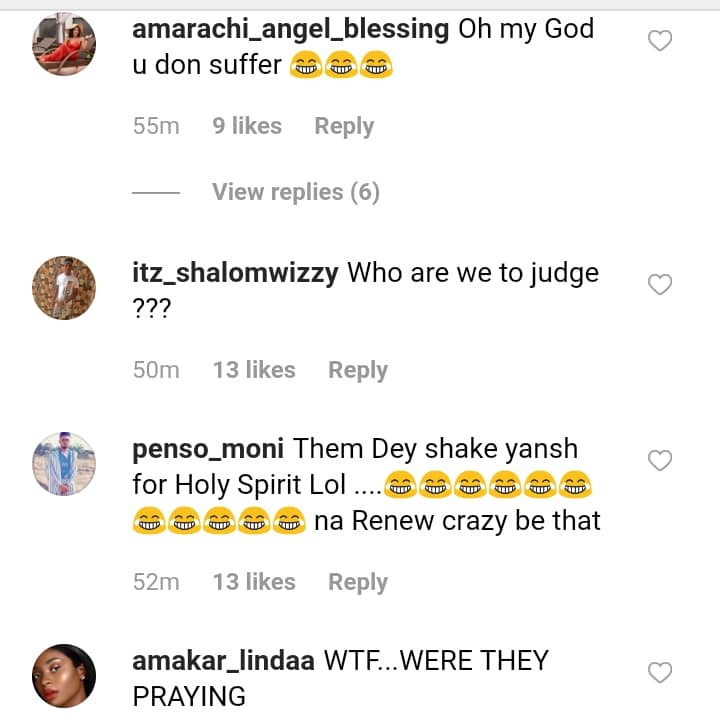The image size is (720, 724).
Task: Open amarachi_angel_blessing's profile picture
Action: (x=64, y=44)
